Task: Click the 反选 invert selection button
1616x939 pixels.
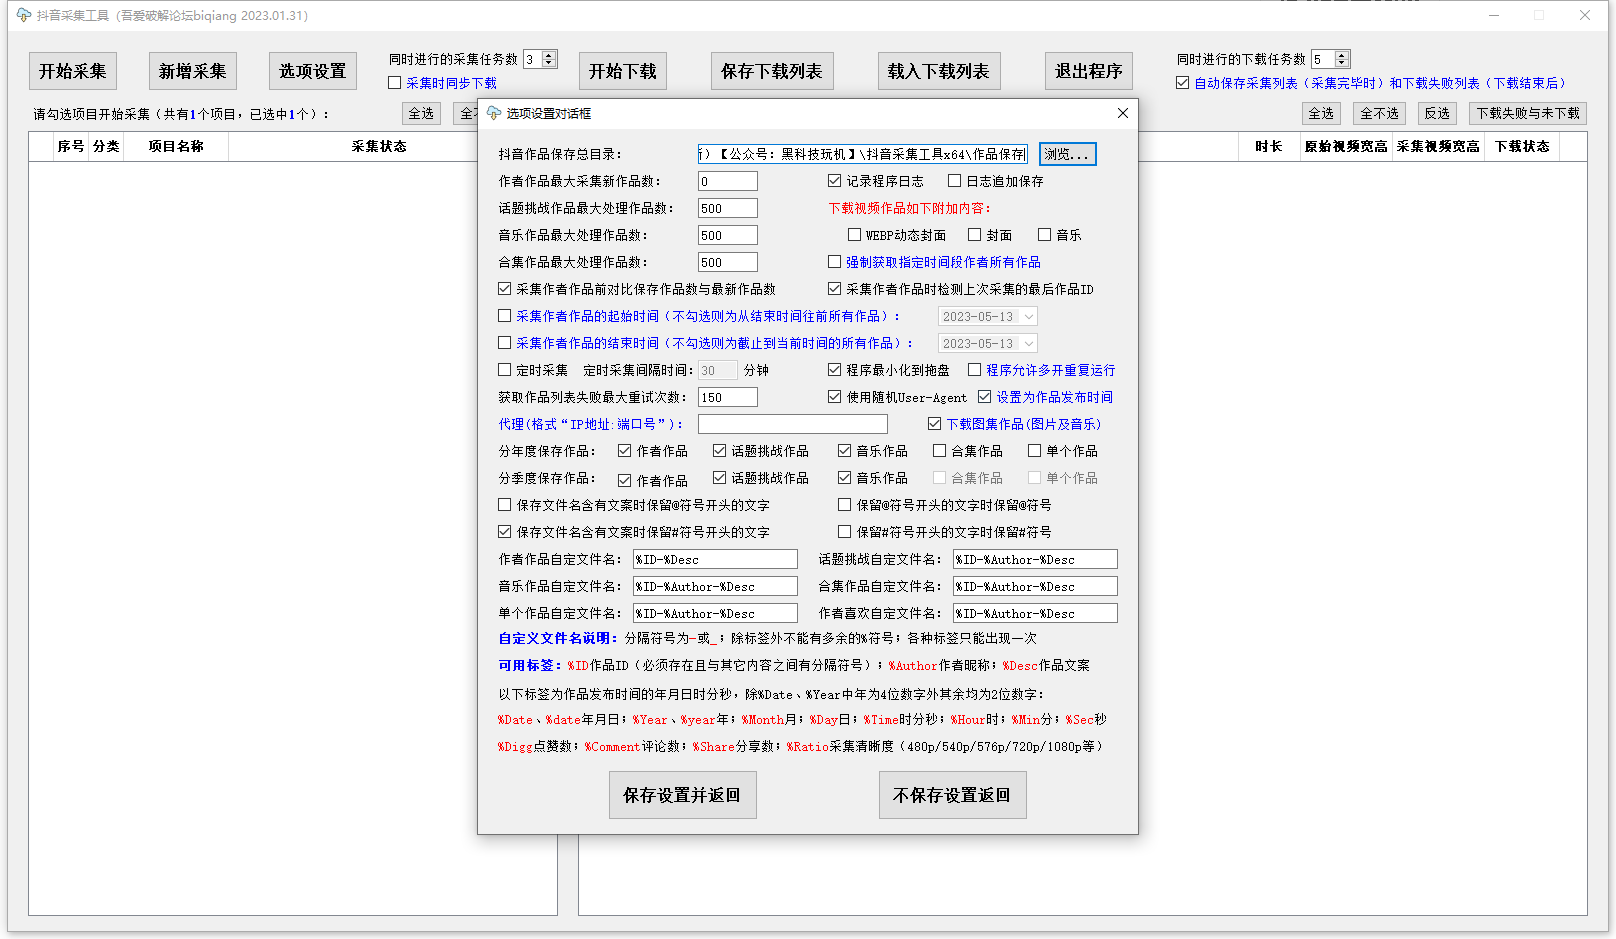Action: tap(1437, 113)
